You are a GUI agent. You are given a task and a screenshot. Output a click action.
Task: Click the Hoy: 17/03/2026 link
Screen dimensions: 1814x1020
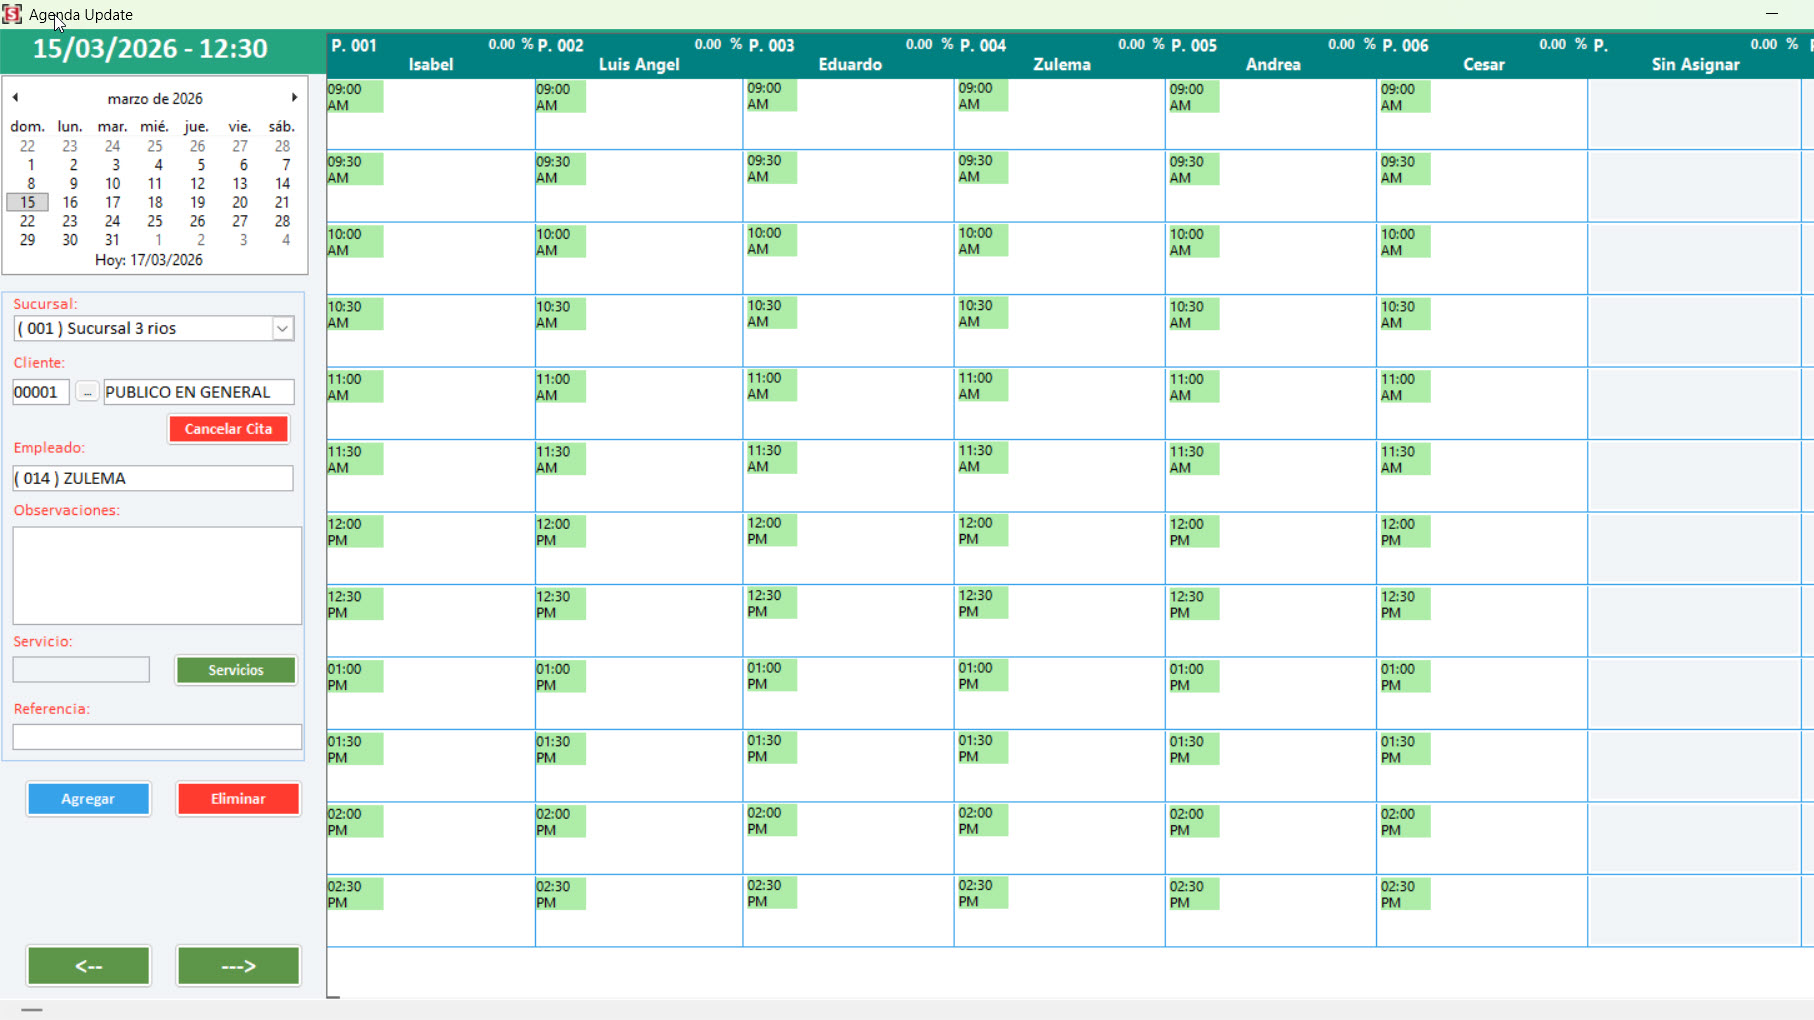coord(149,260)
